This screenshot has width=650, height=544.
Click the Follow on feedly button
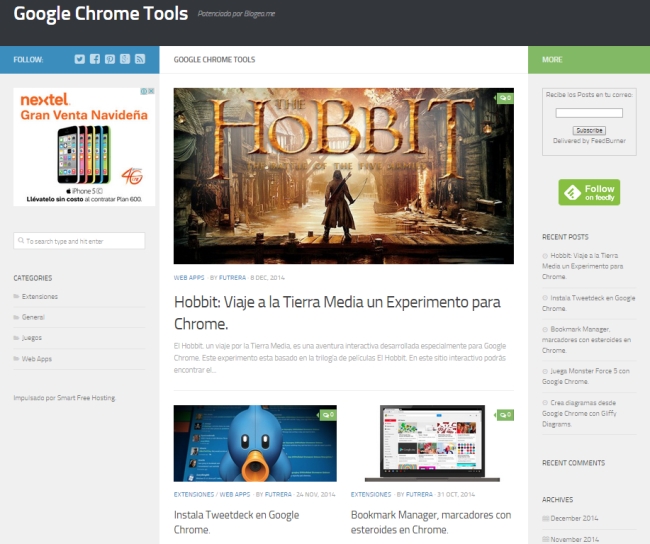pos(589,192)
